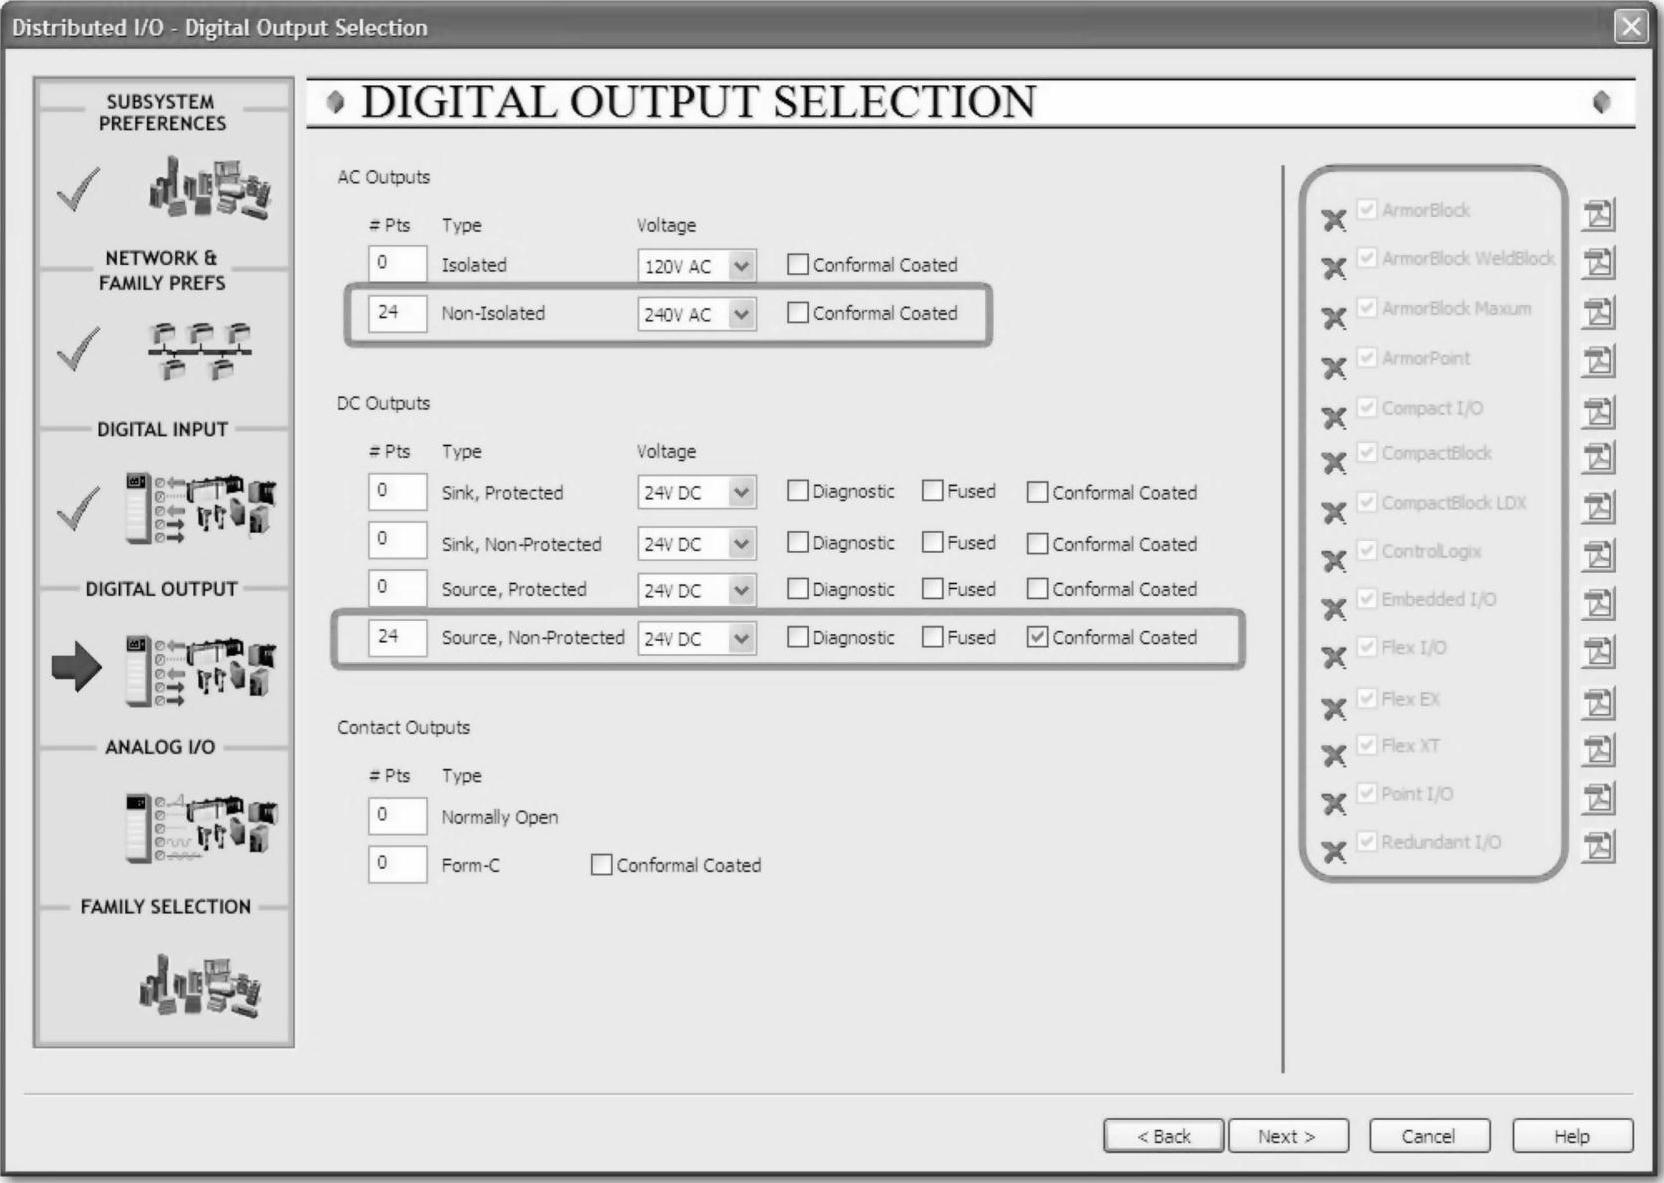Open ArmorPoint PDF document icon
The width and height of the screenshot is (1664, 1183).
[1598, 361]
